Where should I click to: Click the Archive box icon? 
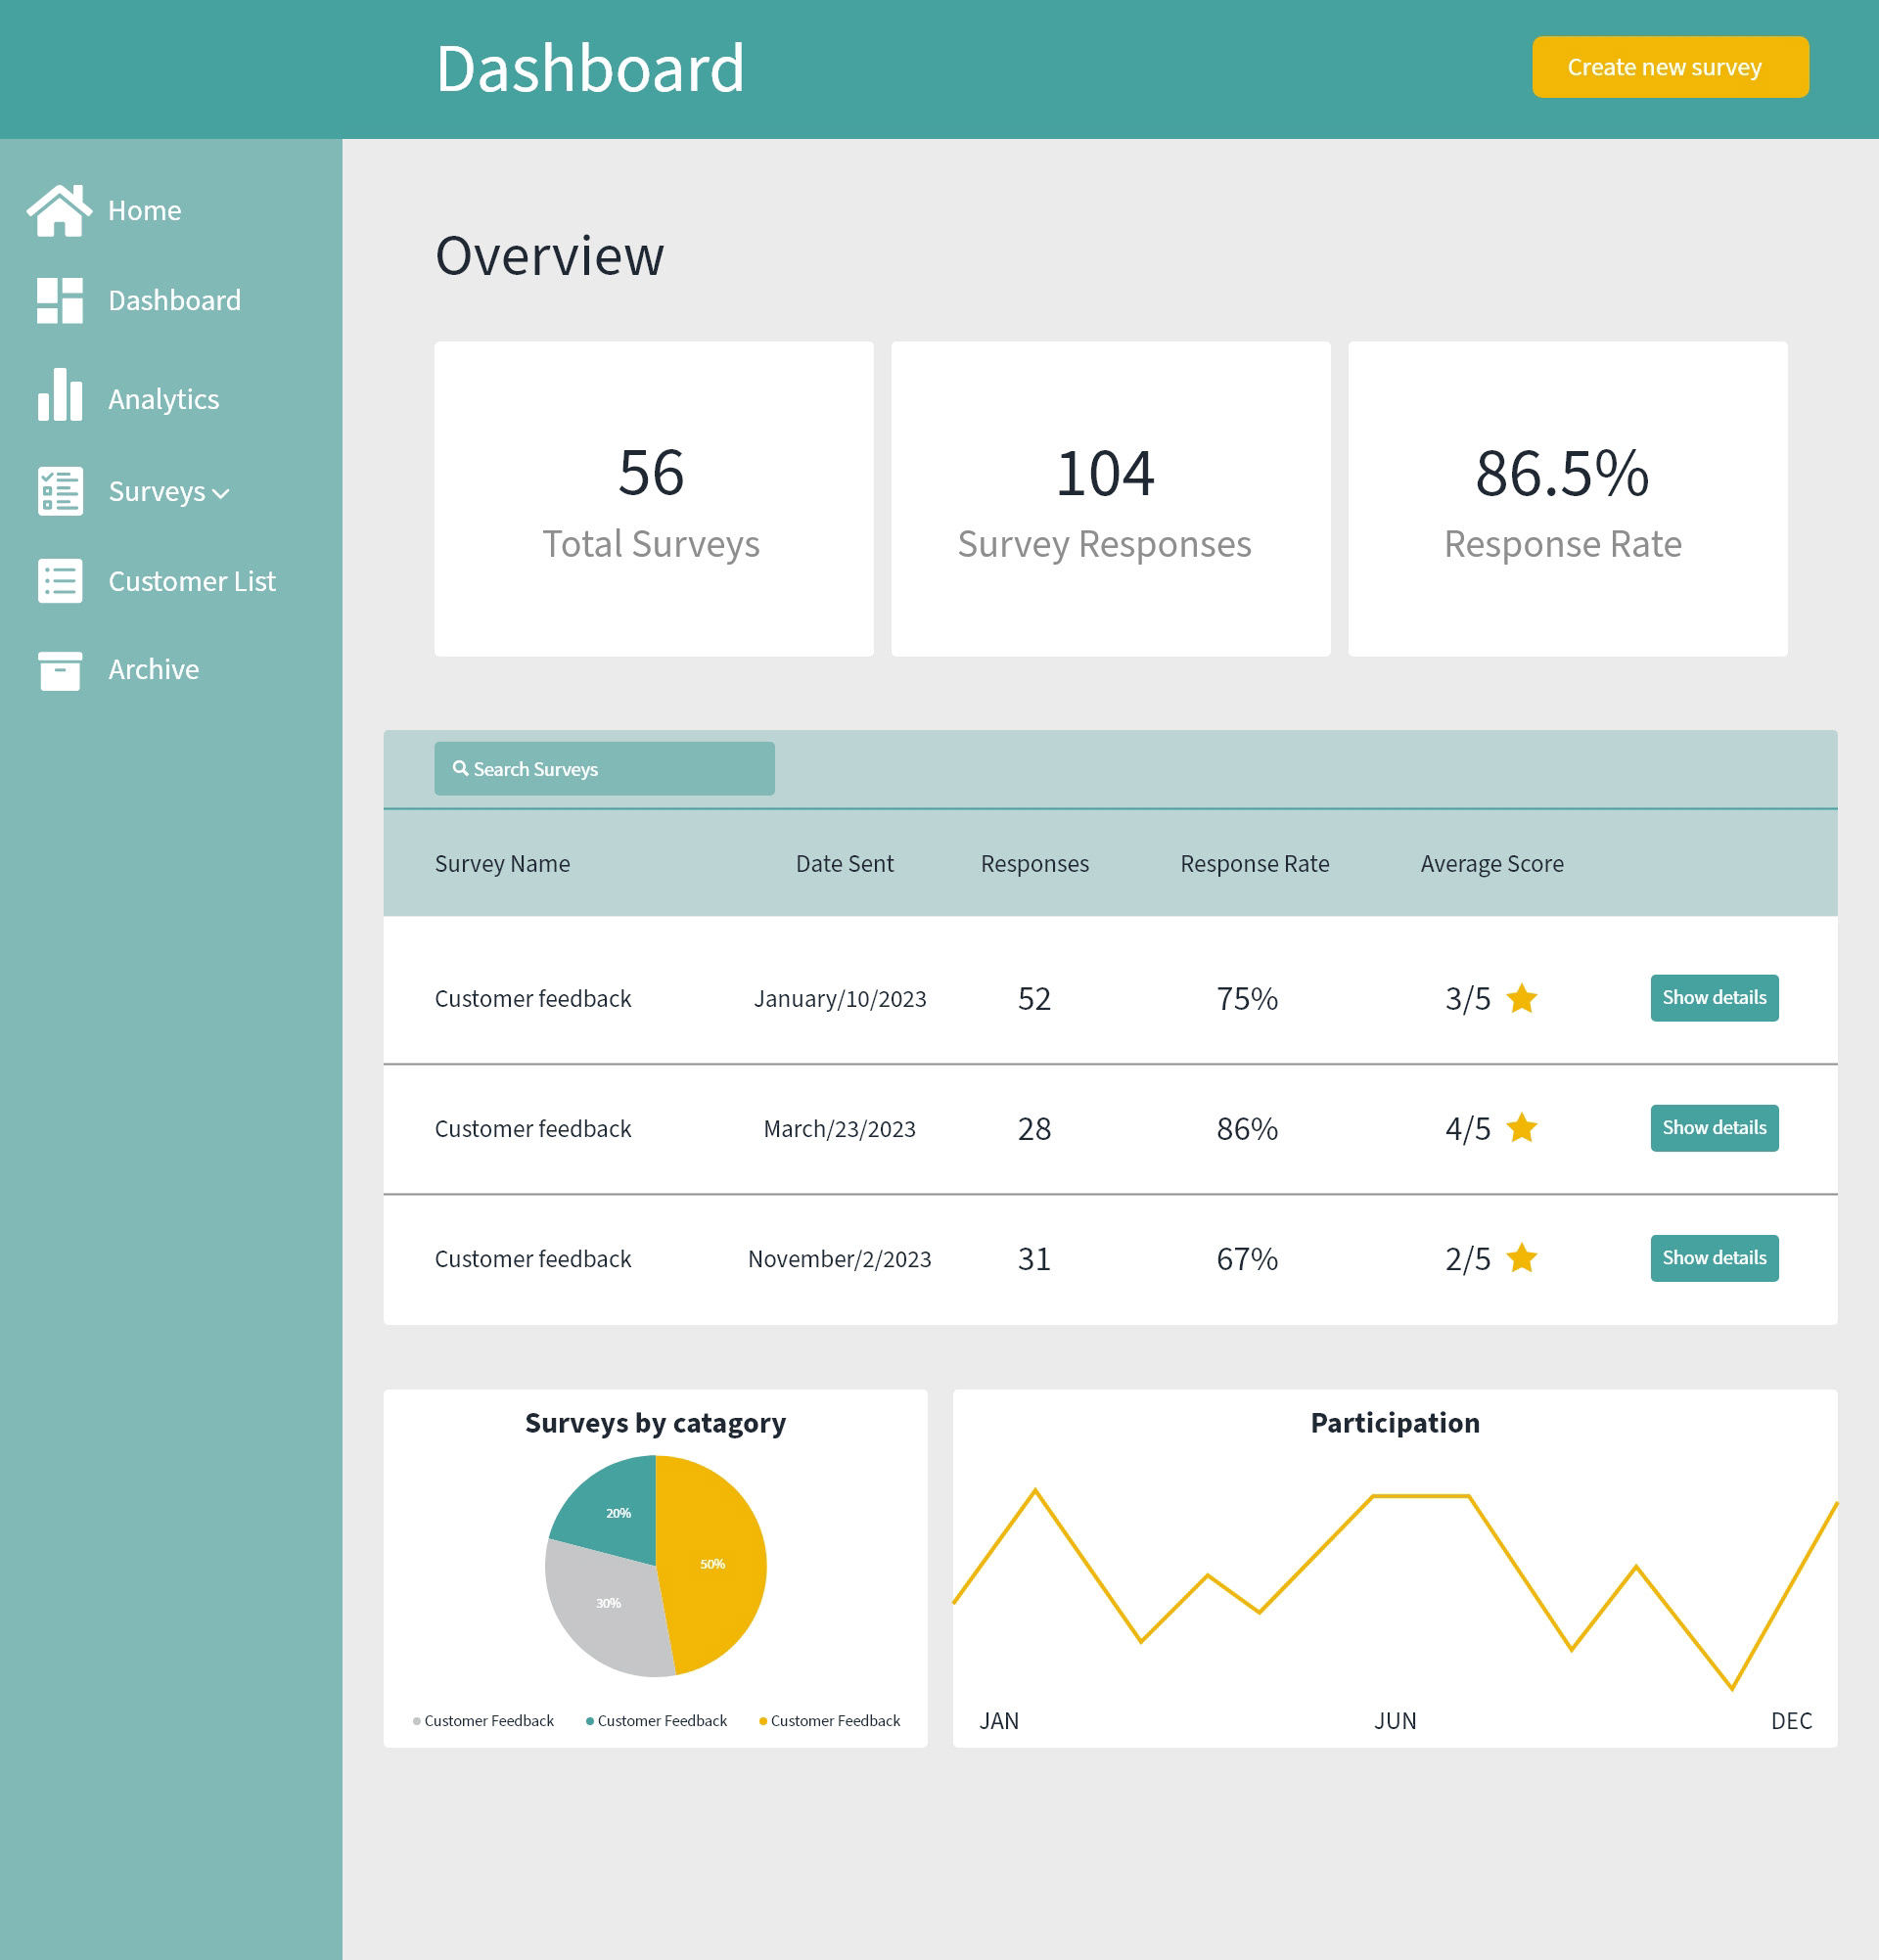59,670
